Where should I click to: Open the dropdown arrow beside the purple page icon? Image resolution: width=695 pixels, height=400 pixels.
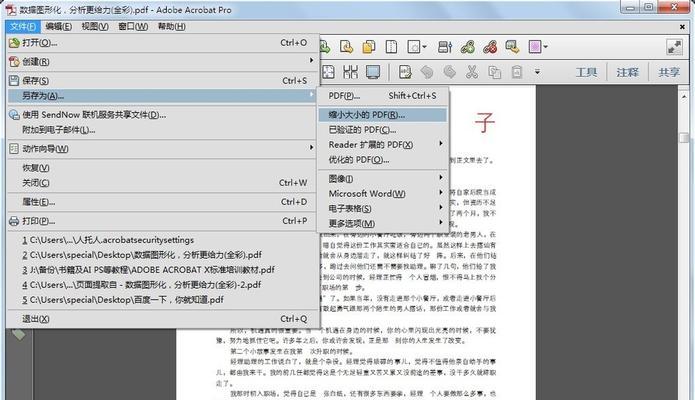coord(546,47)
